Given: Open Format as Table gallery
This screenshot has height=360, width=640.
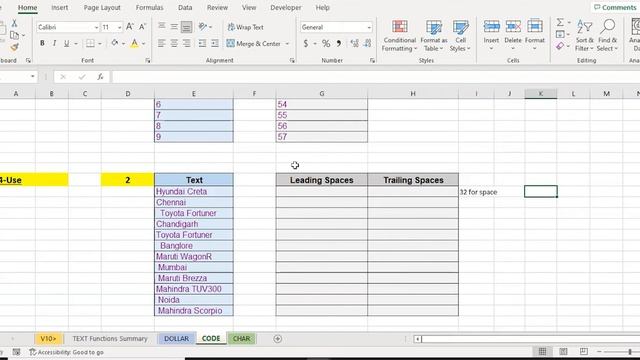Looking at the screenshot, I should [x=433, y=36].
